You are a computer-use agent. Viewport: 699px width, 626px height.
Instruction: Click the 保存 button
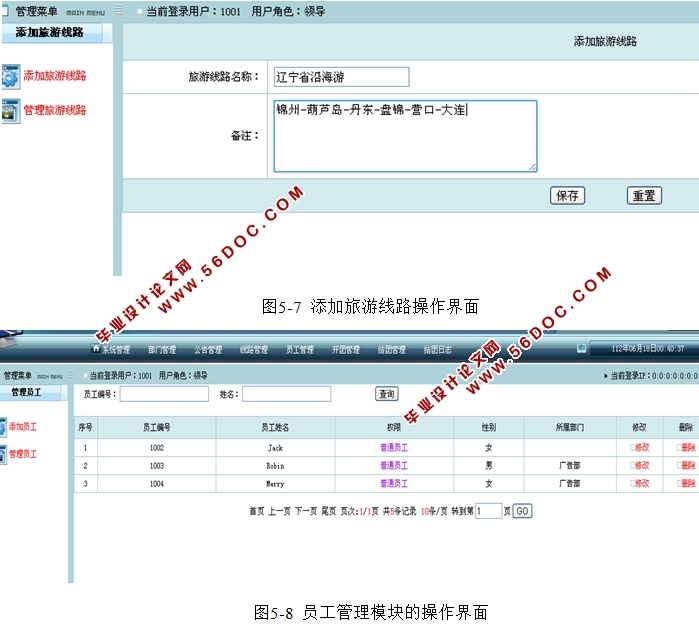click(x=567, y=195)
